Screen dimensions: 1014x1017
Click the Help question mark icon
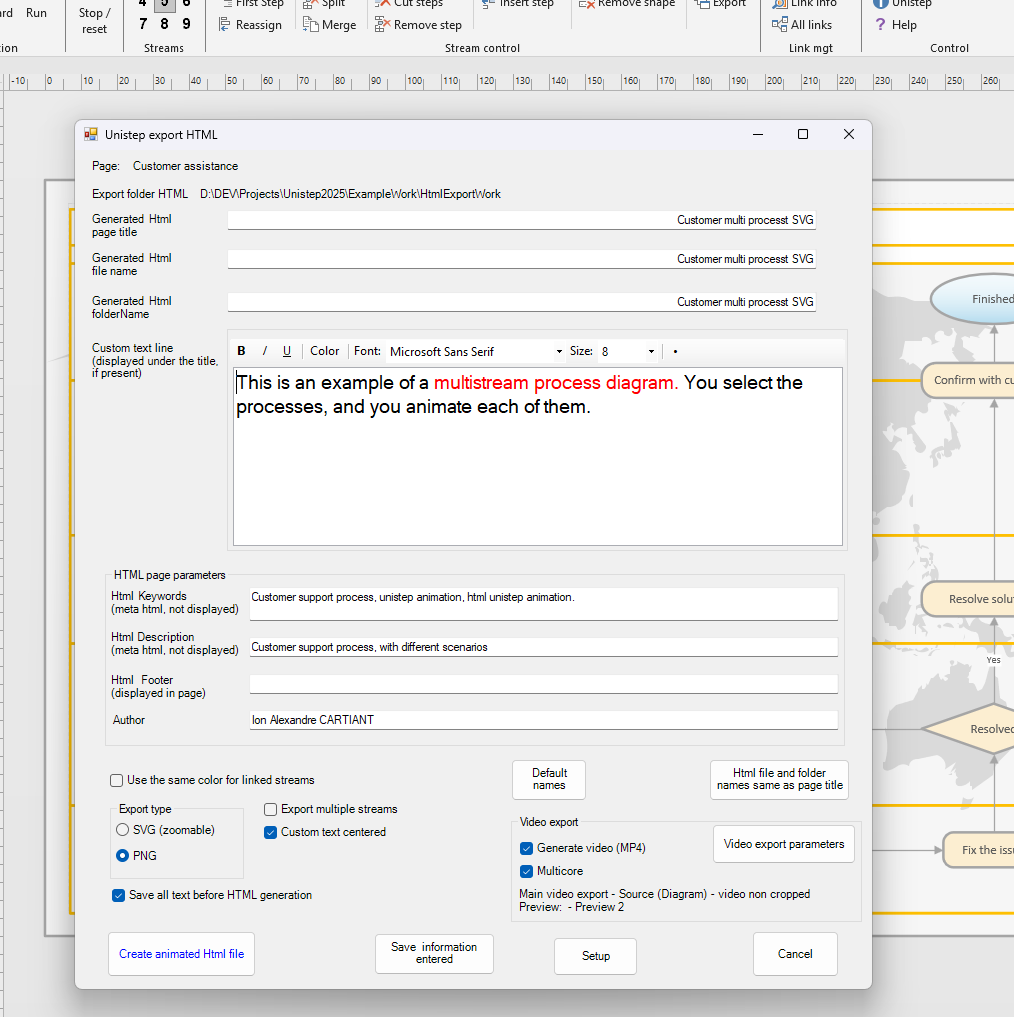point(880,25)
